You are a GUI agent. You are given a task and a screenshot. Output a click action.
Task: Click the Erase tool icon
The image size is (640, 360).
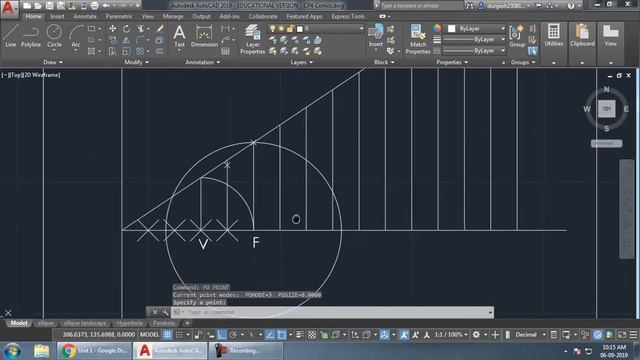[160, 29]
